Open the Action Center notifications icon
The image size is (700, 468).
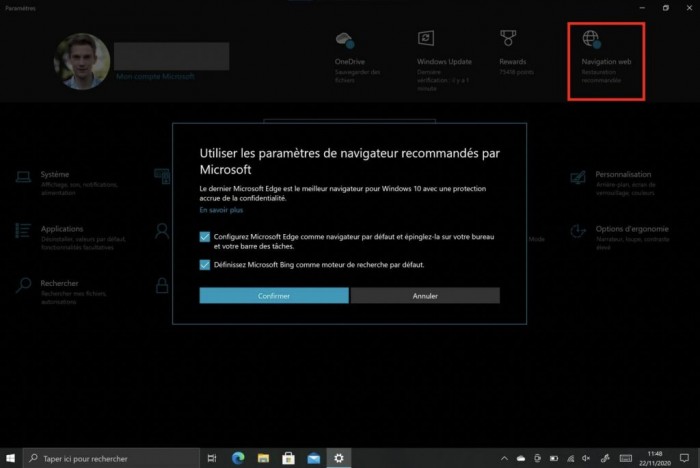pyautogui.click(x=684, y=458)
